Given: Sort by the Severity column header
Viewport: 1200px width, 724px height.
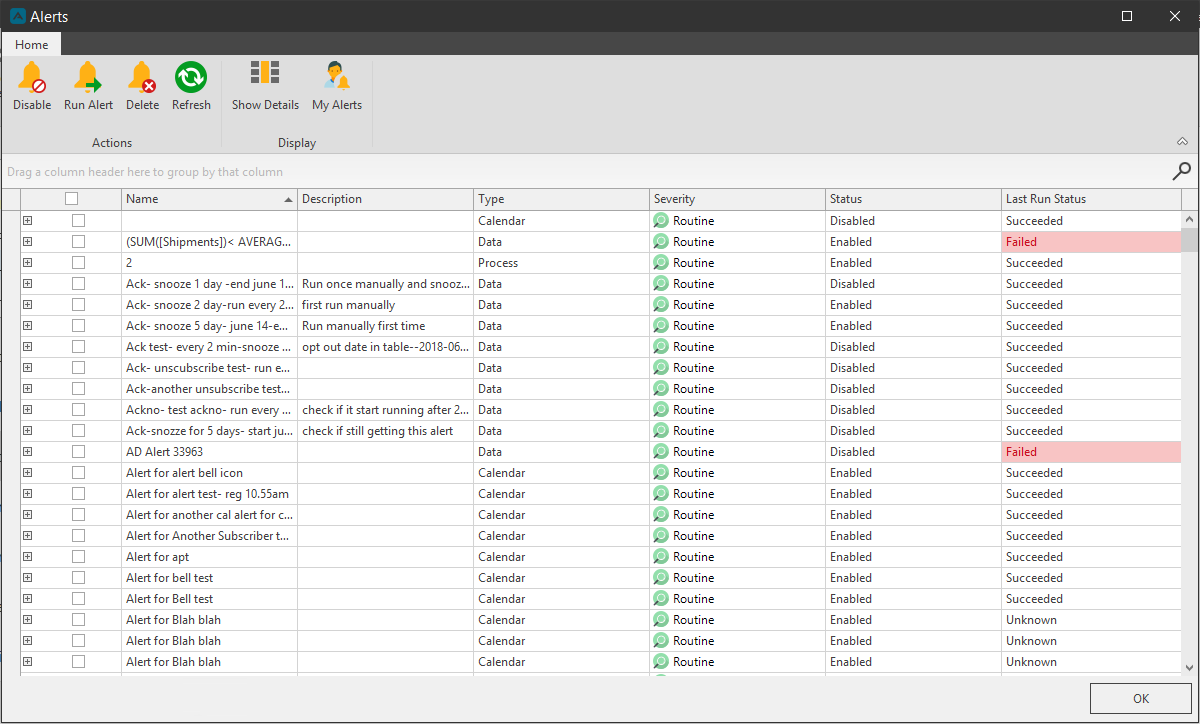Looking at the screenshot, I should tap(738, 199).
